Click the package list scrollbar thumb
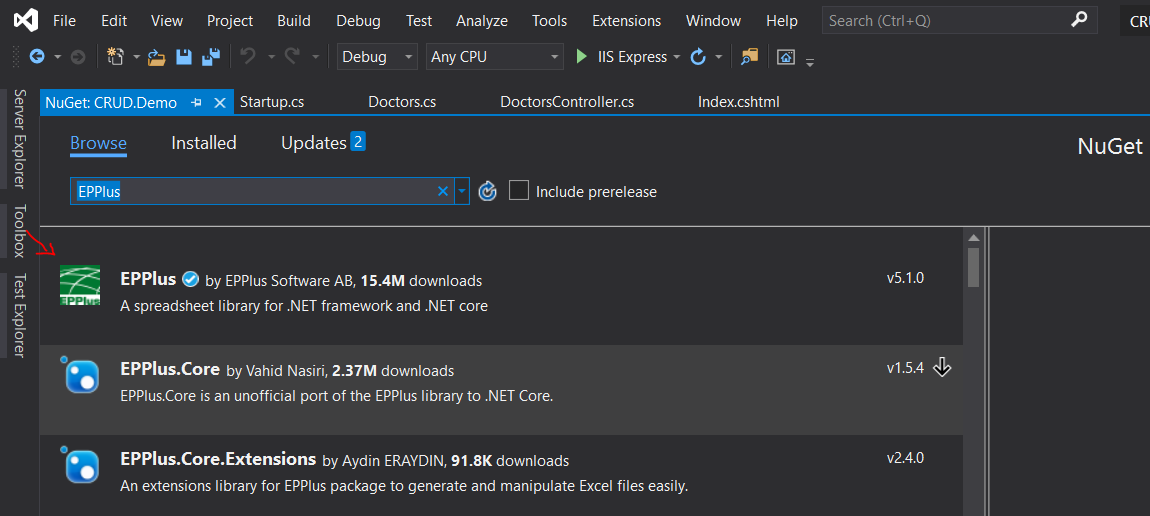This screenshot has width=1150, height=516. [x=973, y=268]
